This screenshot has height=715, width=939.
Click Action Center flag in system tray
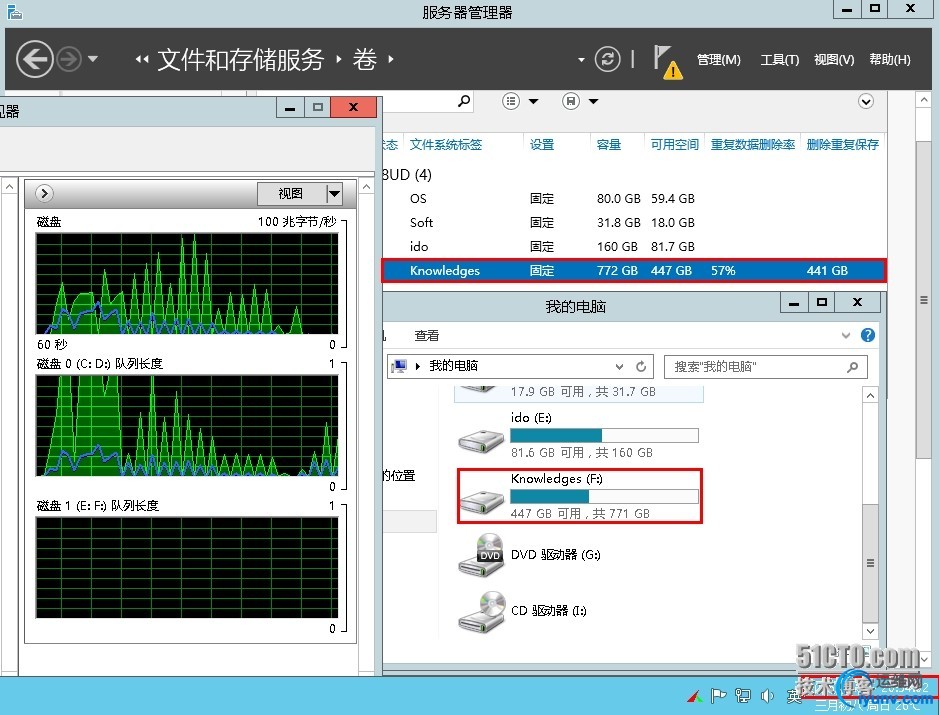click(718, 695)
